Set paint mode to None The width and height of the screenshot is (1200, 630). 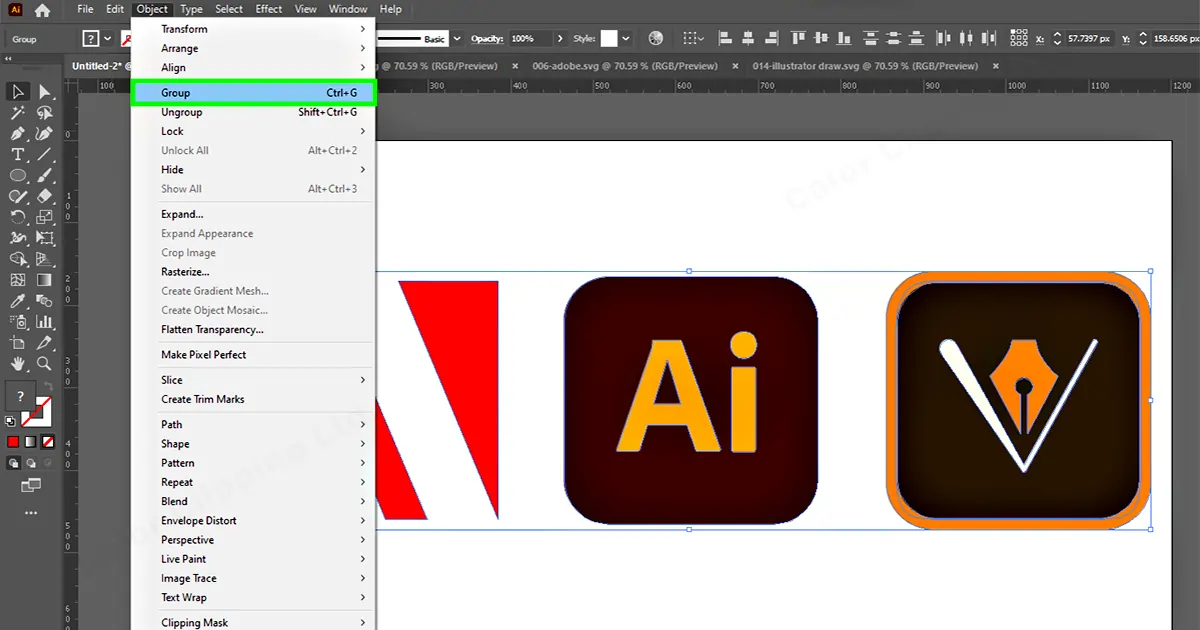coord(46,442)
